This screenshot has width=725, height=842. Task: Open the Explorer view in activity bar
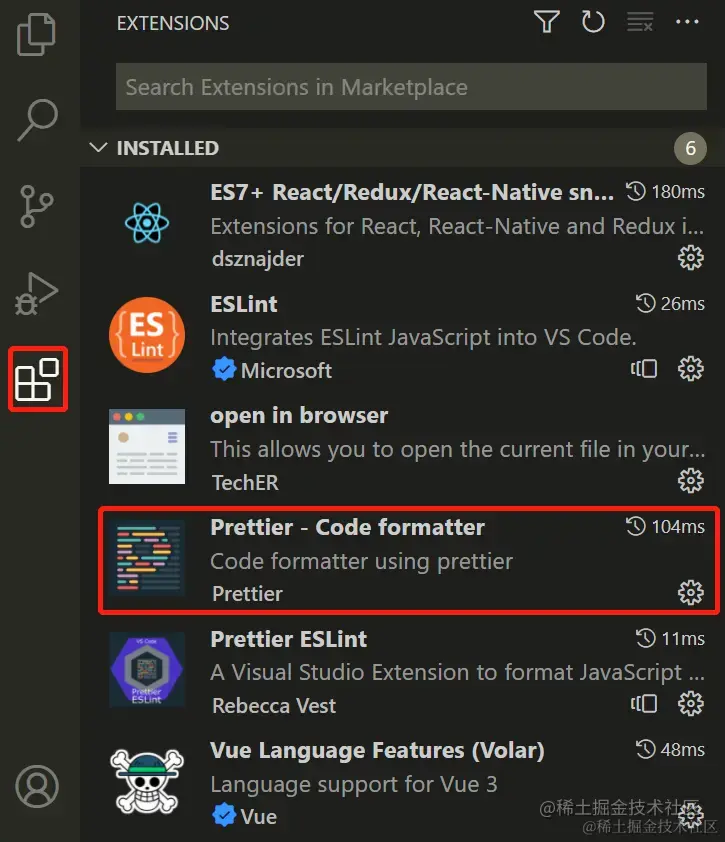[x=37, y=34]
